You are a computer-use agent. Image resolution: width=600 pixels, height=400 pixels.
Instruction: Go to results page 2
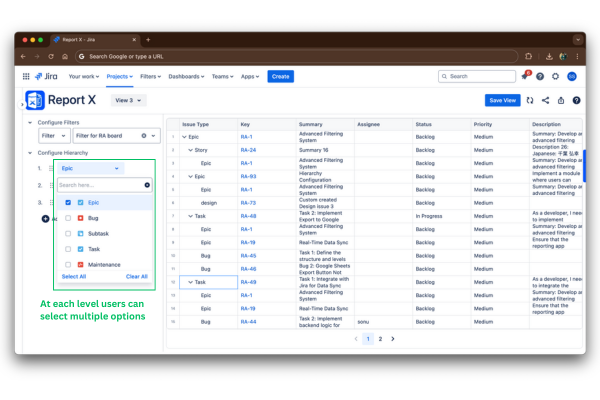[380, 339]
